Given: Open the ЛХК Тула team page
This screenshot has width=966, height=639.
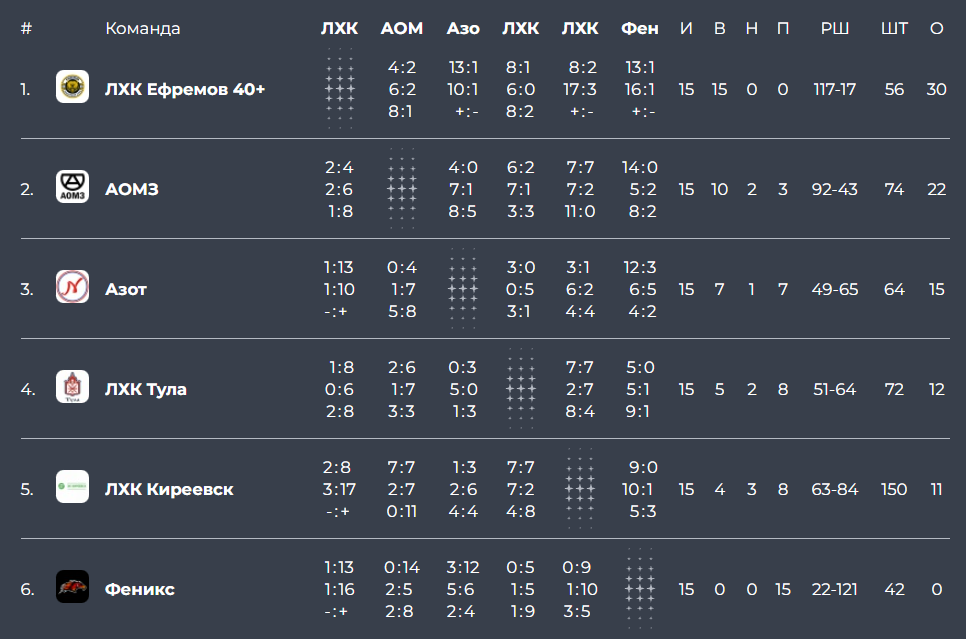Looking at the screenshot, I should [145, 389].
